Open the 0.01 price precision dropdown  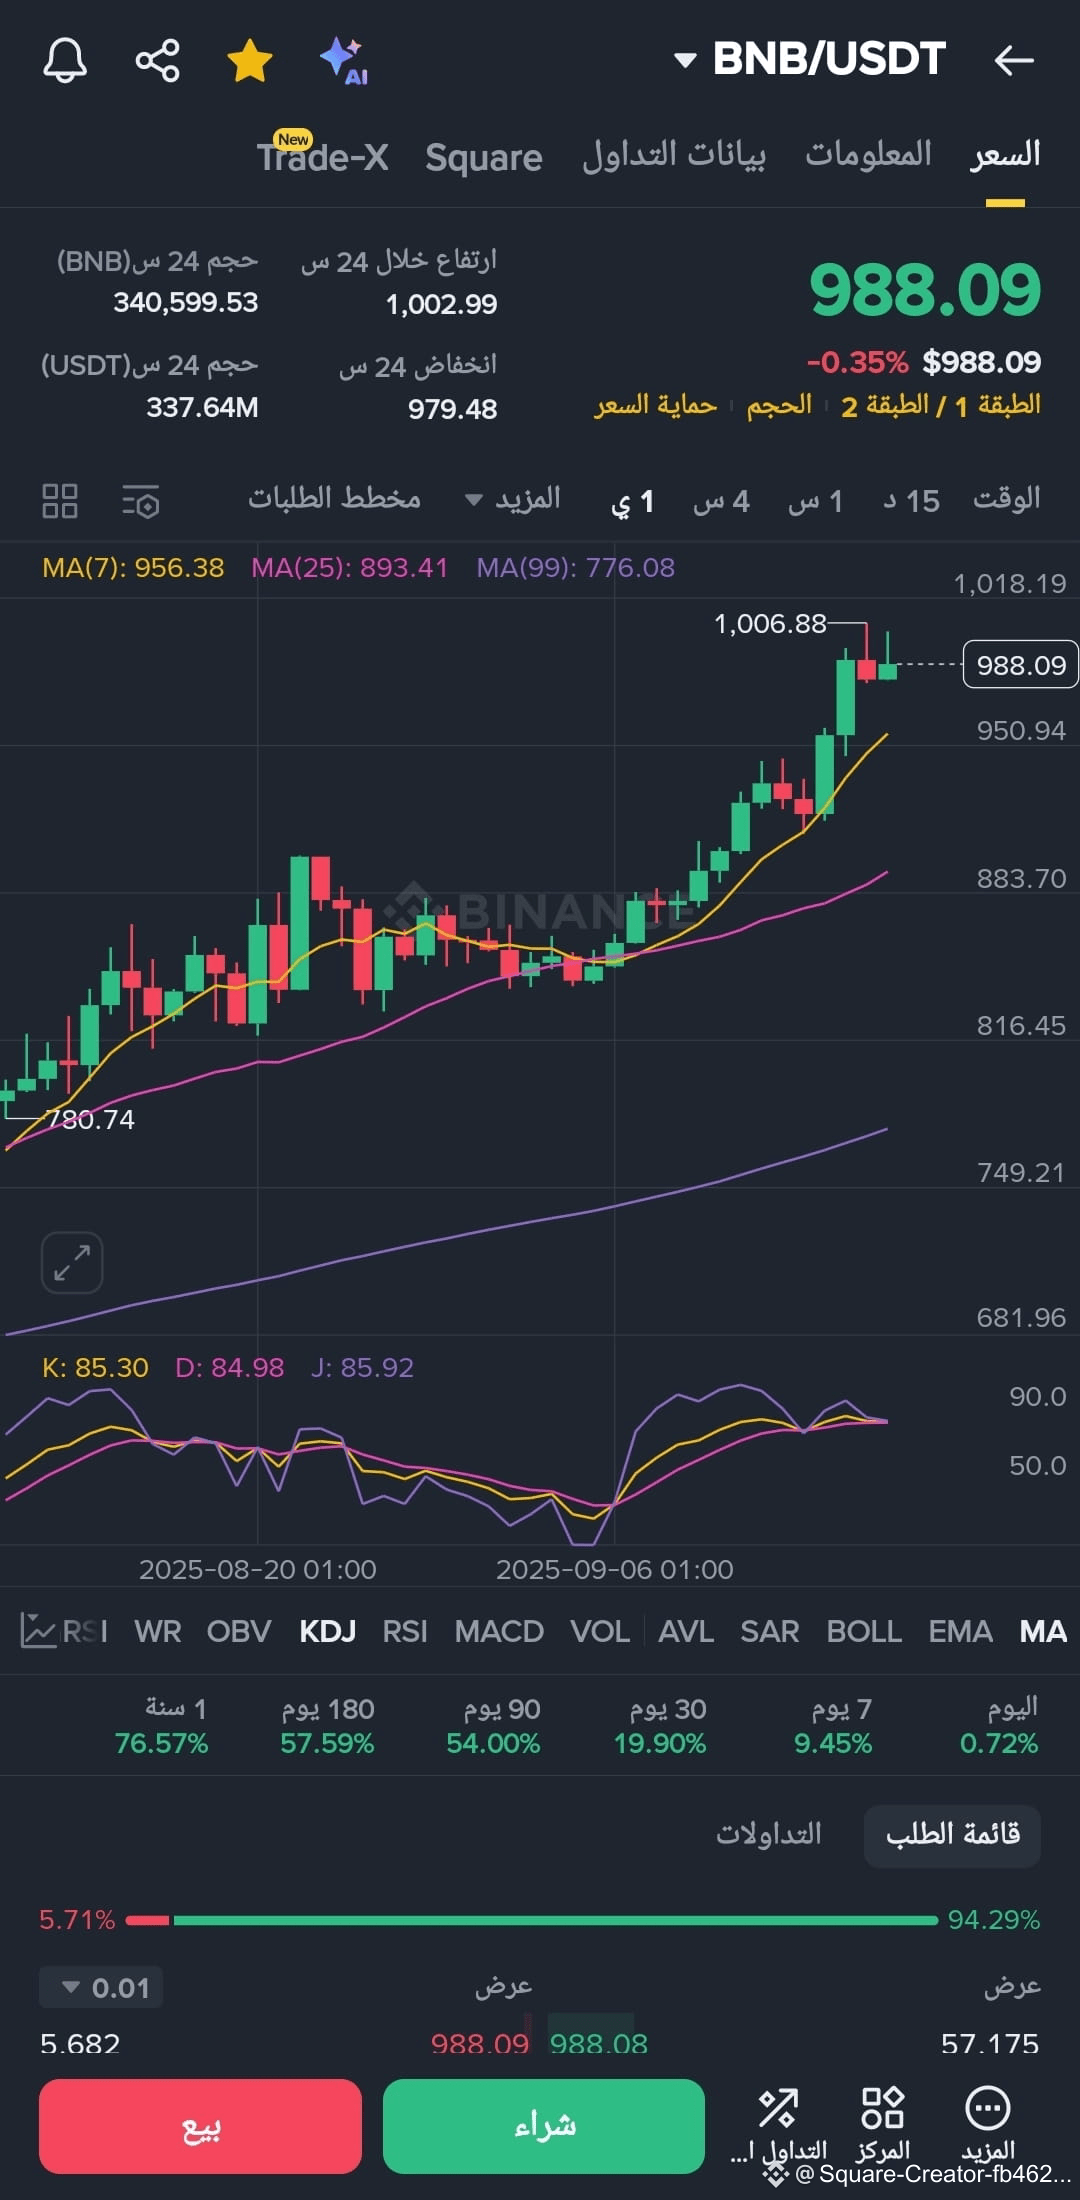[x=101, y=1988]
